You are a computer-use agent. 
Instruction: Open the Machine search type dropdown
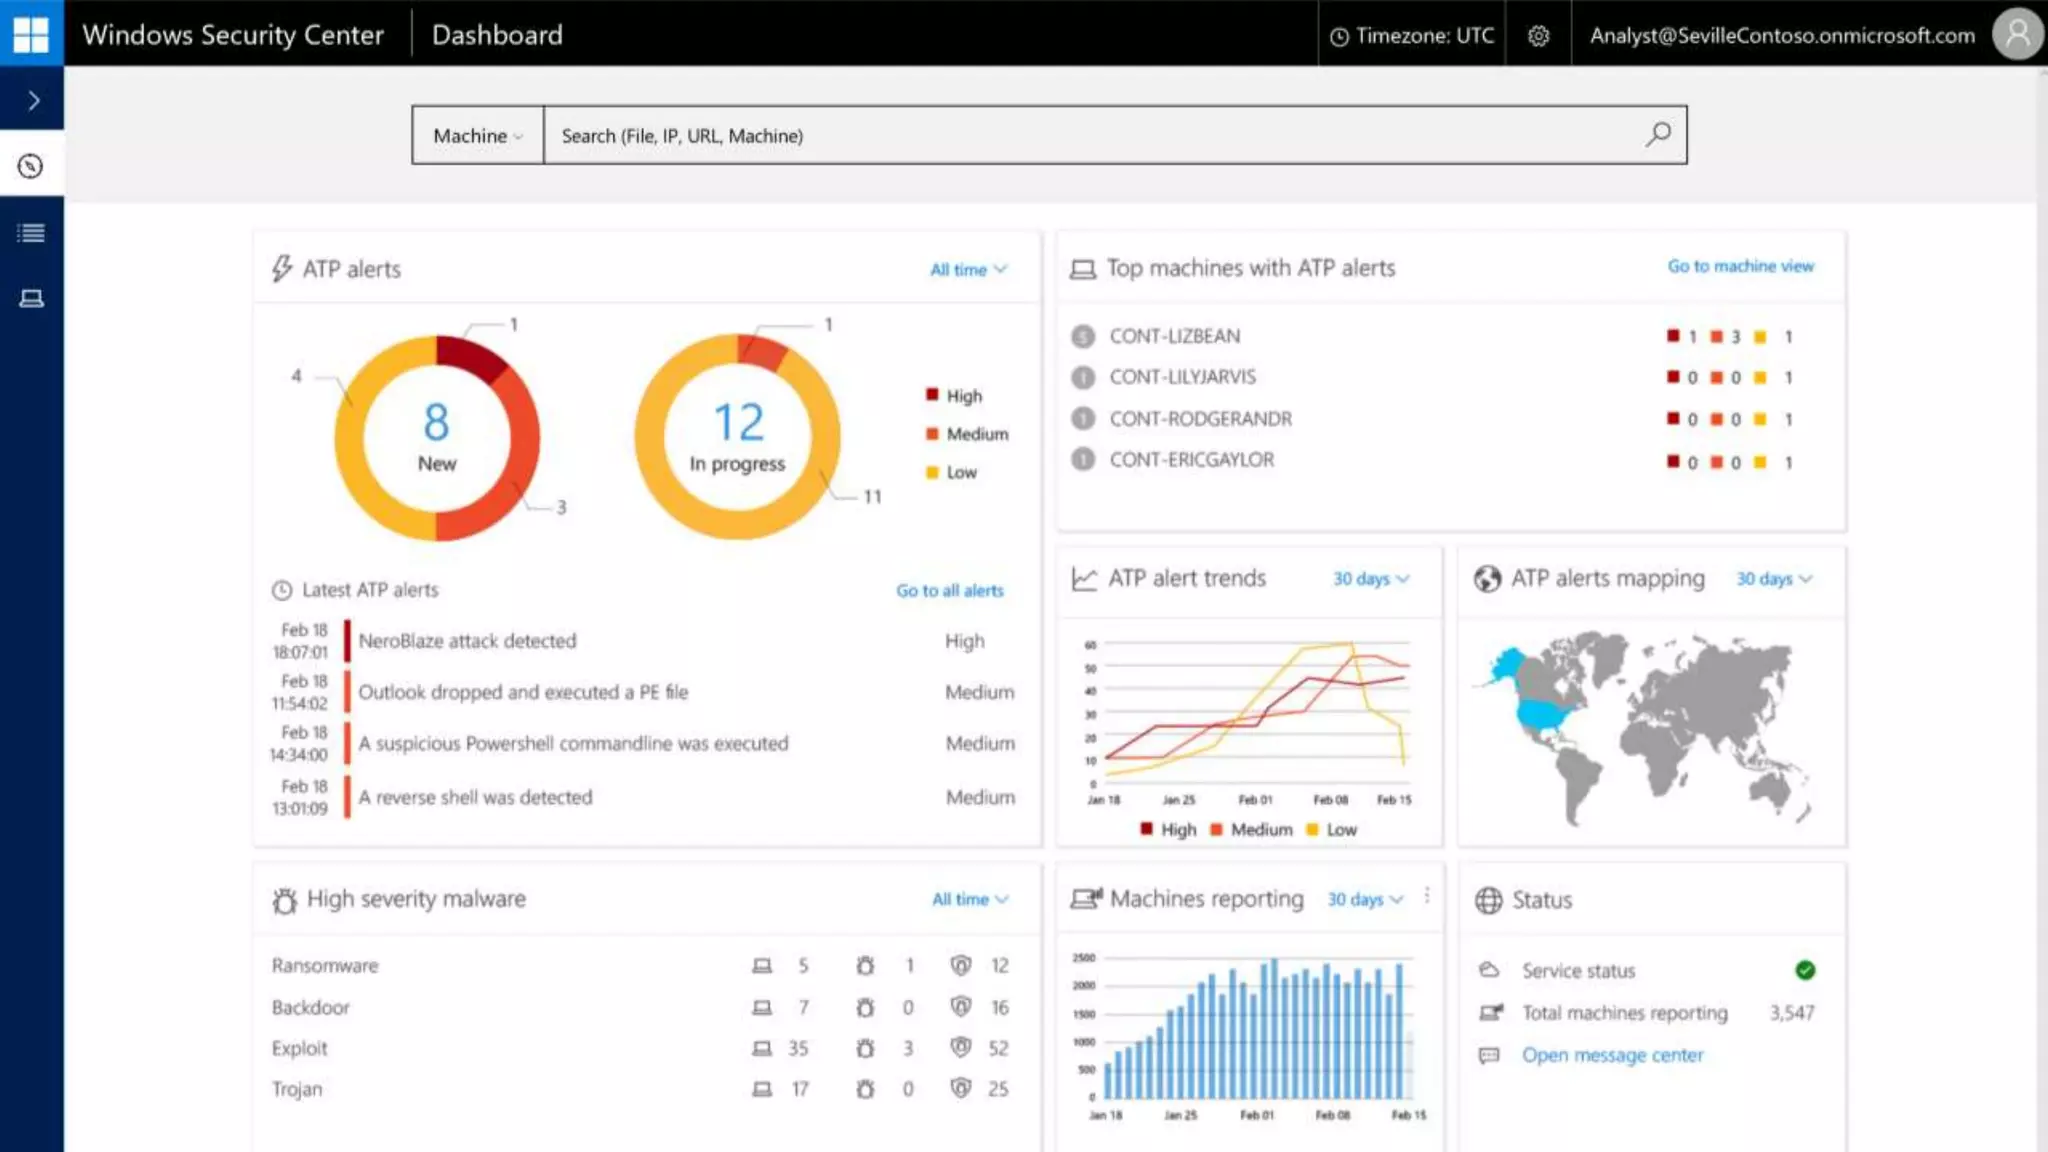click(477, 136)
